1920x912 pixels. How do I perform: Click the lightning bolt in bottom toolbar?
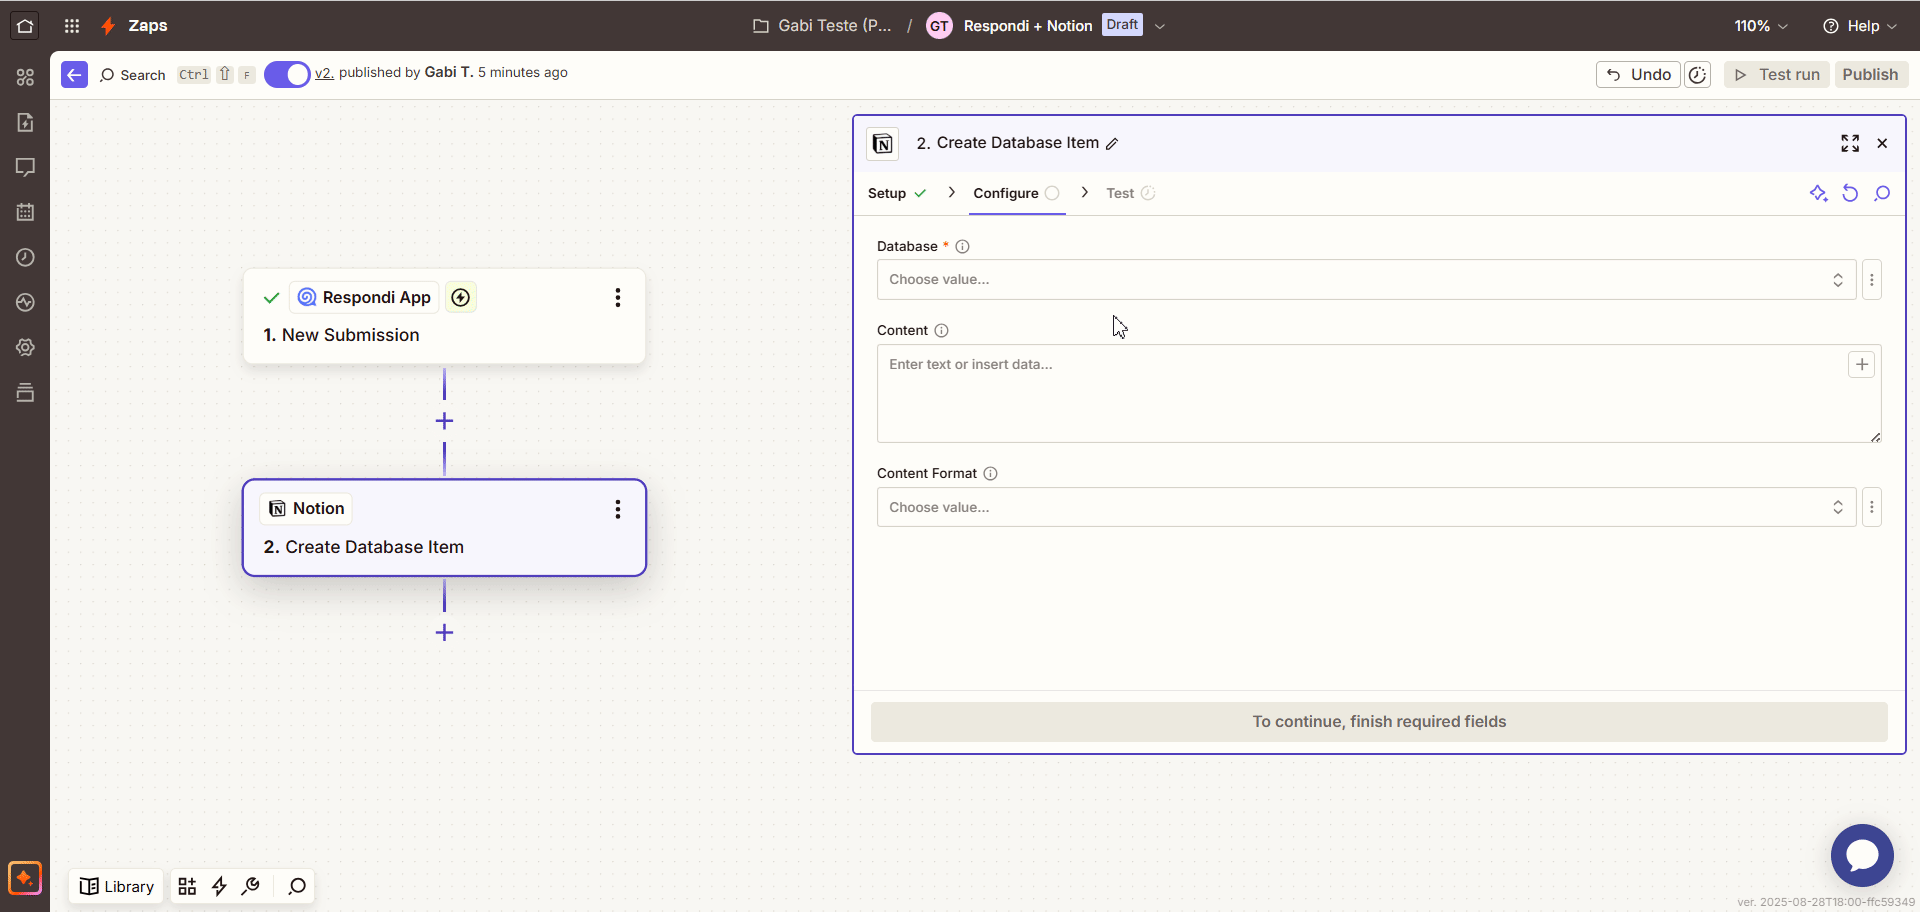point(219,886)
